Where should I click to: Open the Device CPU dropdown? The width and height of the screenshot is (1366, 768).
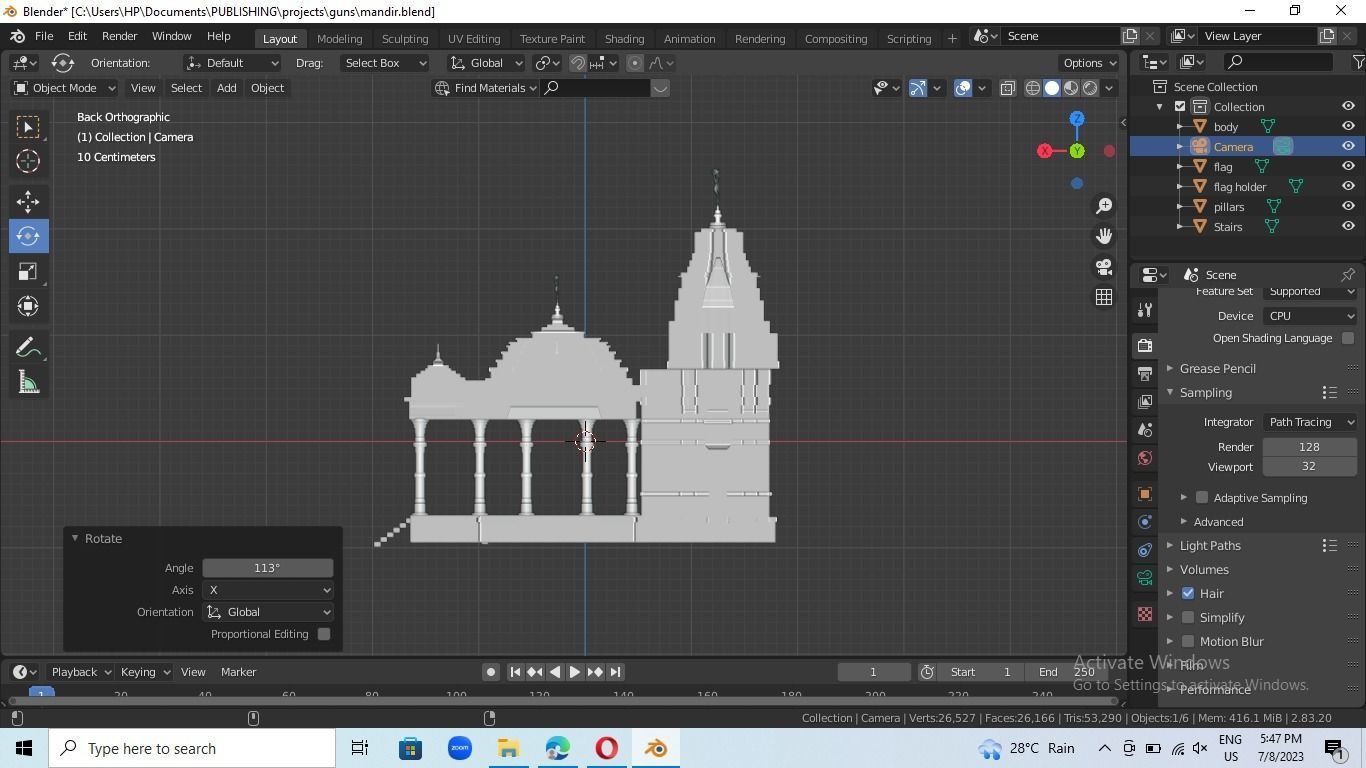[1310, 316]
